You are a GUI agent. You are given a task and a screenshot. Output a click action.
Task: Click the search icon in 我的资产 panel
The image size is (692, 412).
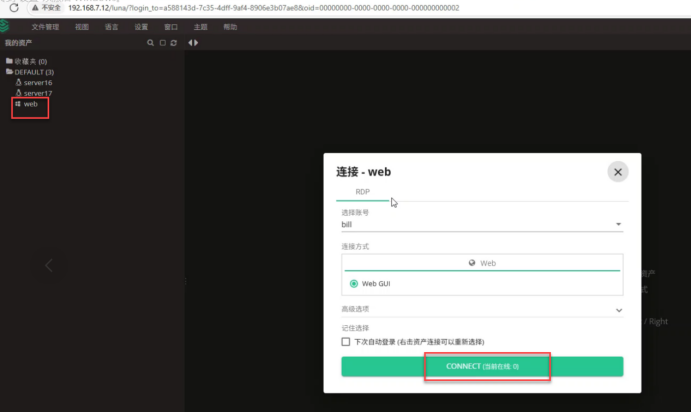point(150,43)
